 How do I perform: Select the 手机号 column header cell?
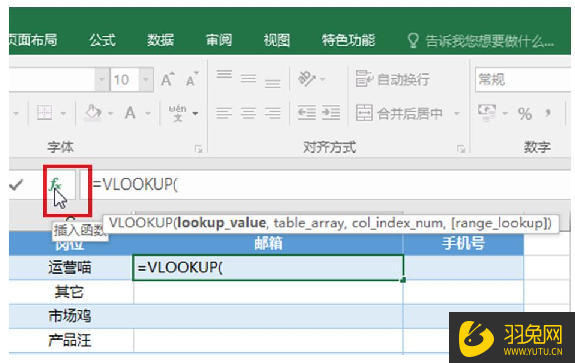[x=463, y=243]
